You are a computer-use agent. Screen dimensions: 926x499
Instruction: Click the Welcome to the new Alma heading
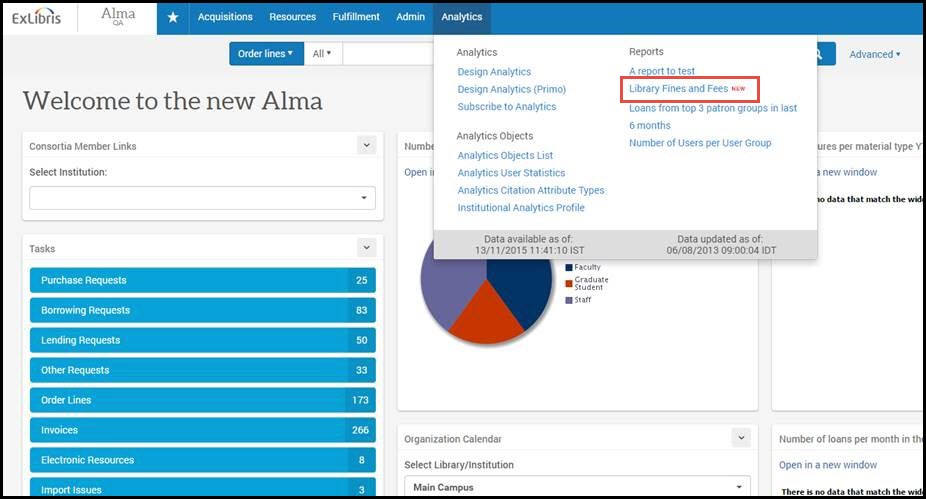tap(172, 100)
